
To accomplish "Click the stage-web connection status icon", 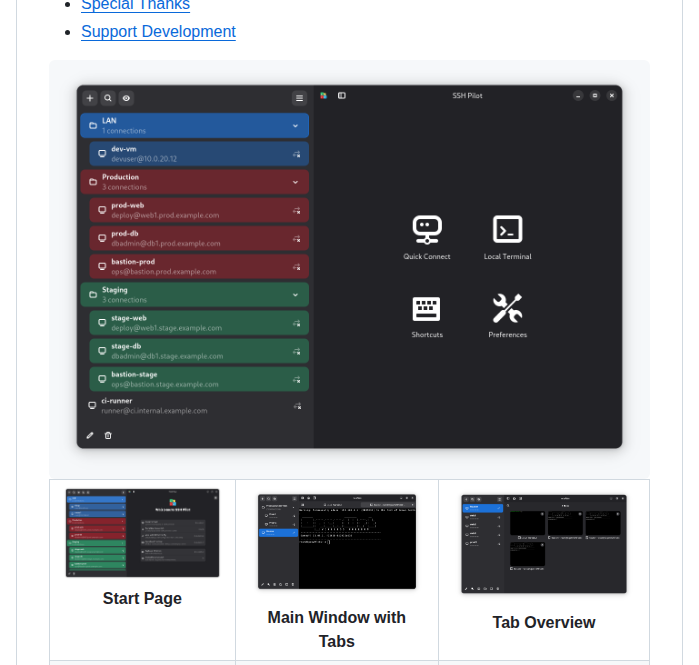I will click(296, 323).
